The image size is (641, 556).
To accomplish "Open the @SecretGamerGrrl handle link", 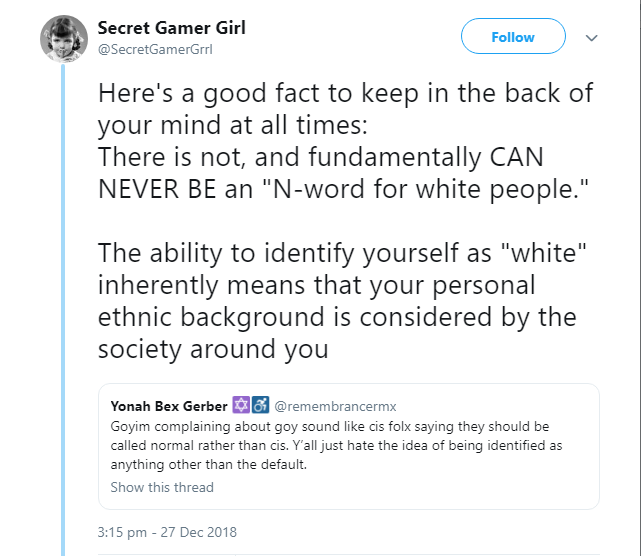I will coord(155,49).
